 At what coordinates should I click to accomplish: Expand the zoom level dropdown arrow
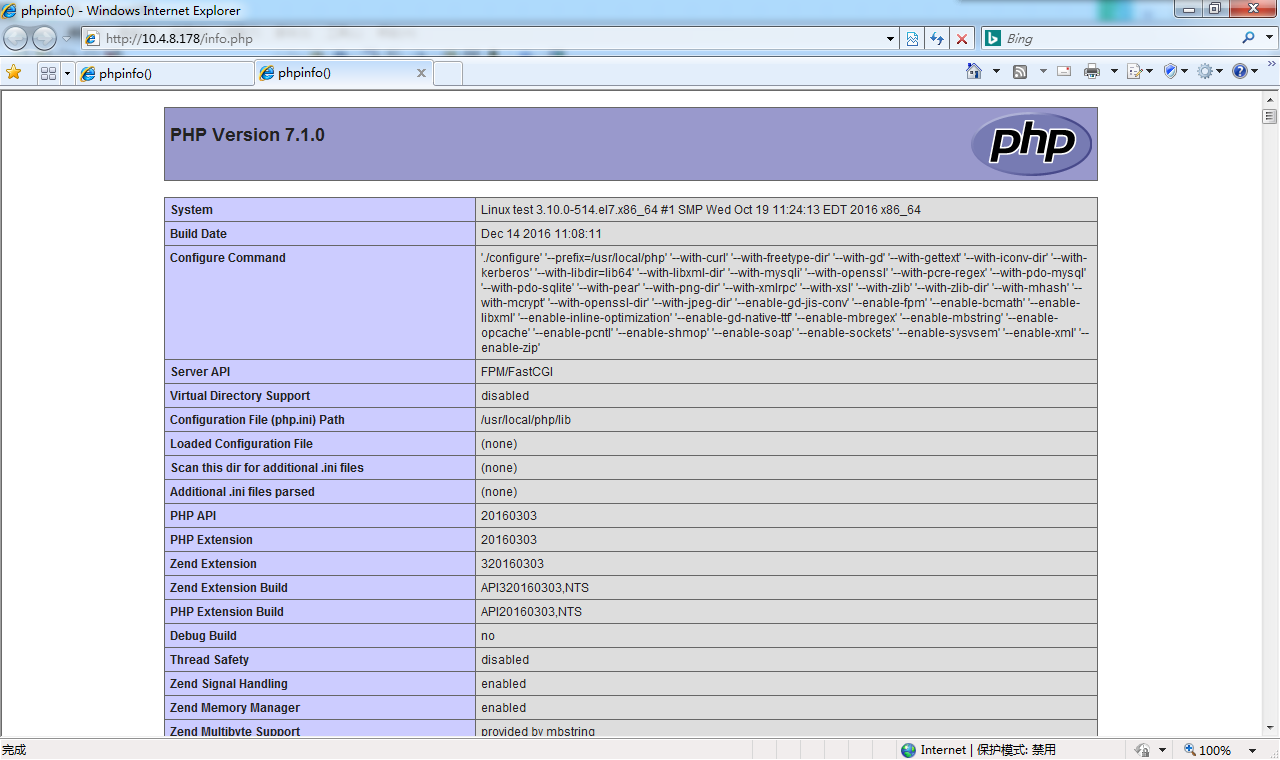(x=1252, y=750)
